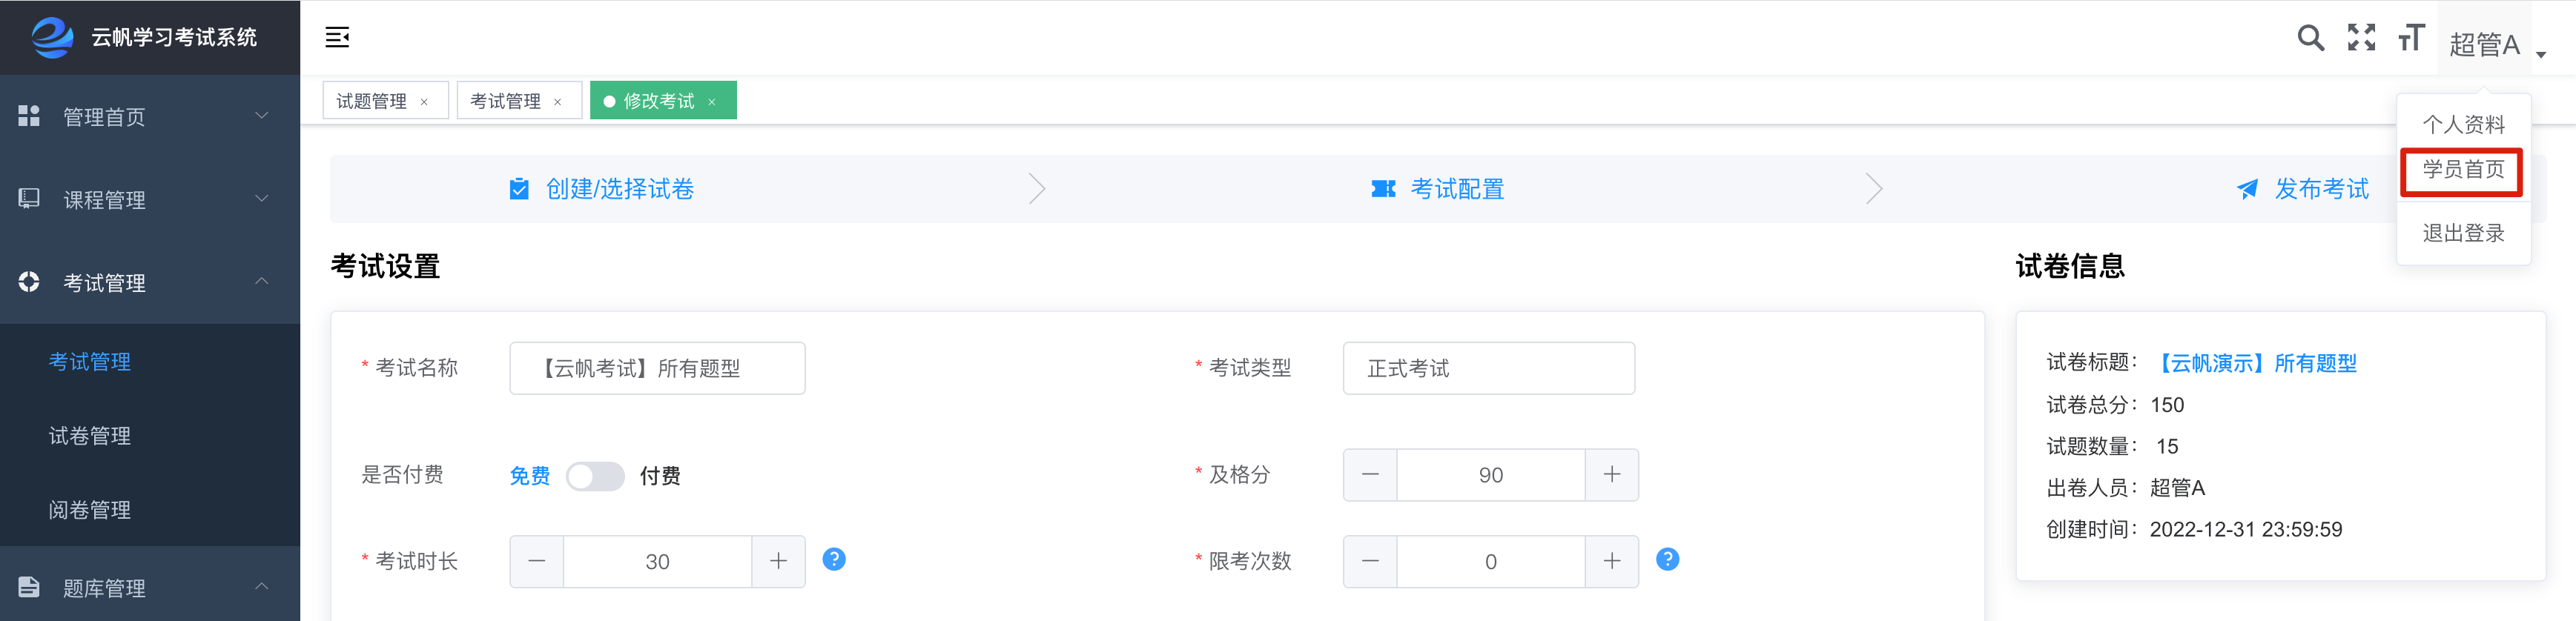Screen dimensions: 2576x621
Task: Toggle fullscreen mode icon
Action: point(2361,38)
